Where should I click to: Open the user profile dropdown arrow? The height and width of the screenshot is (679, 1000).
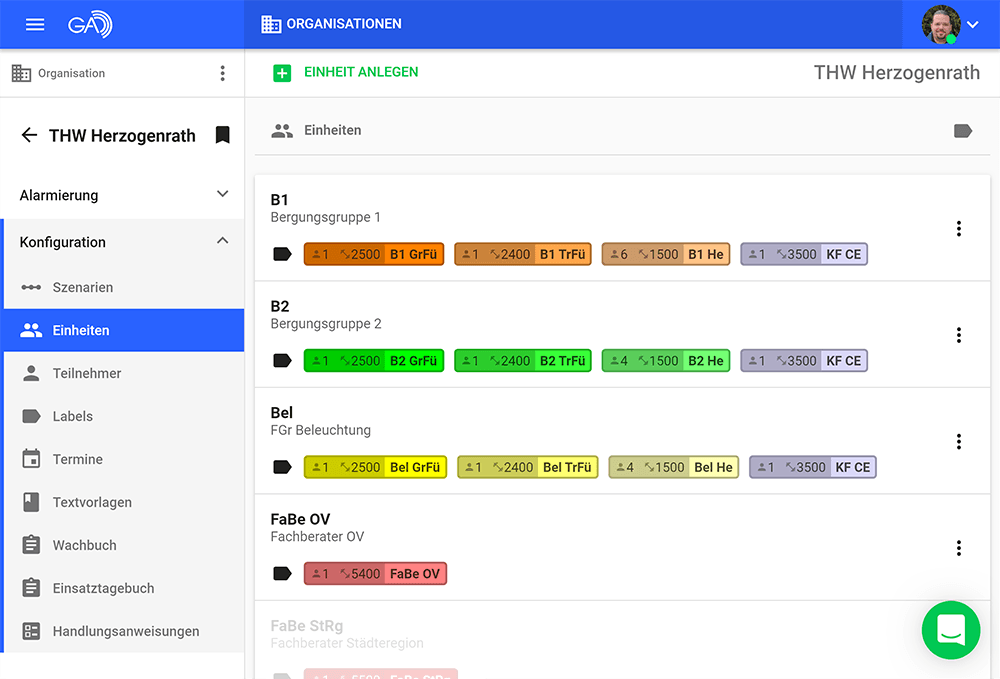tap(973, 25)
